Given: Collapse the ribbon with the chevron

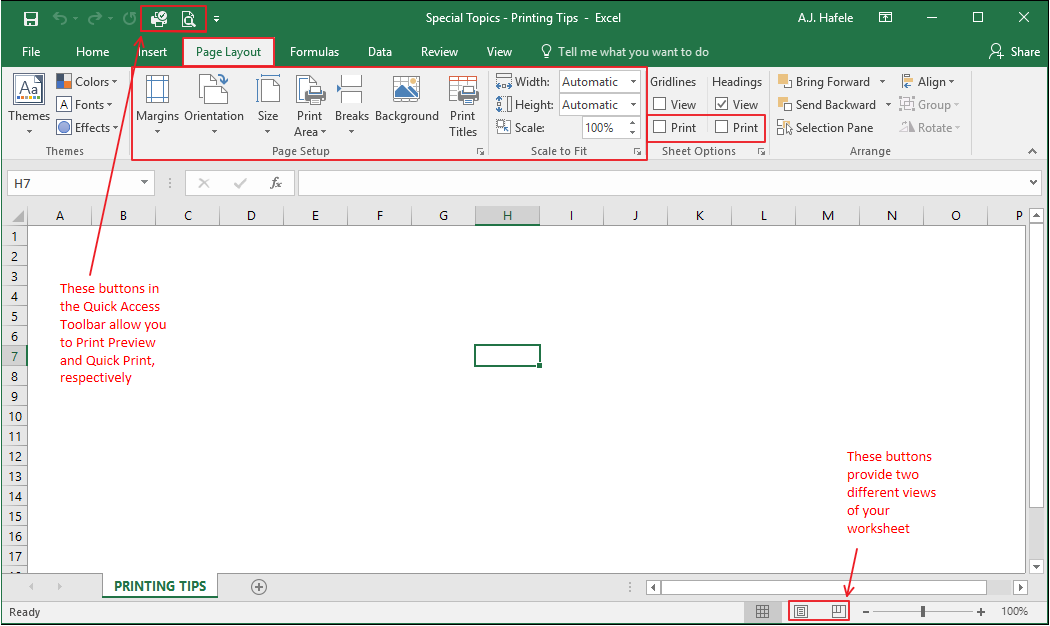Looking at the screenshot, I should pos(1032,152).
